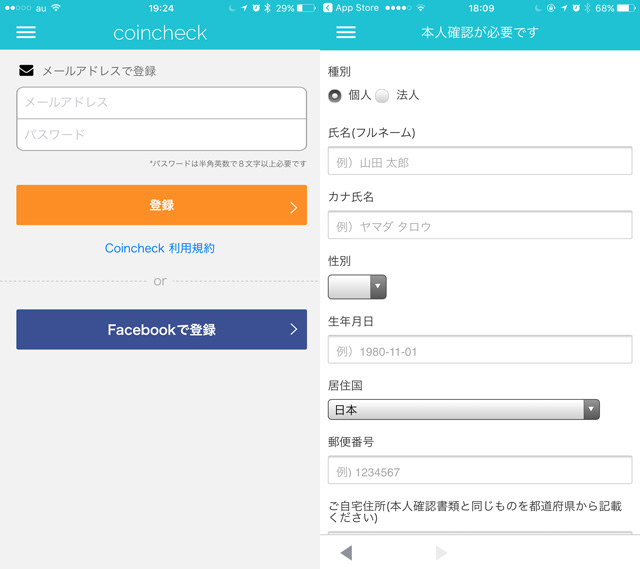Tap the forward triangle navigation arrow
Viewport: 640px width, 569px height.
(441, 553)
